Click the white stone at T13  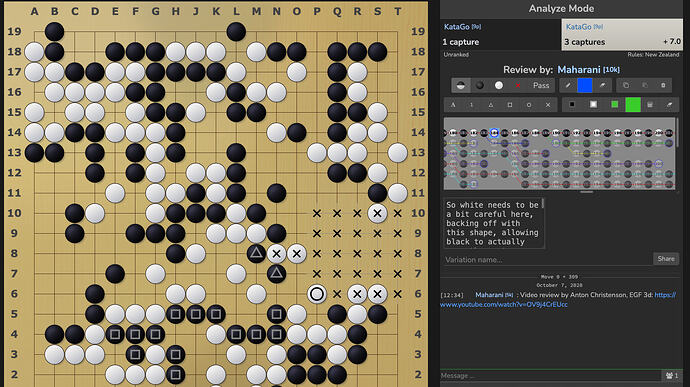click(397, 153)
